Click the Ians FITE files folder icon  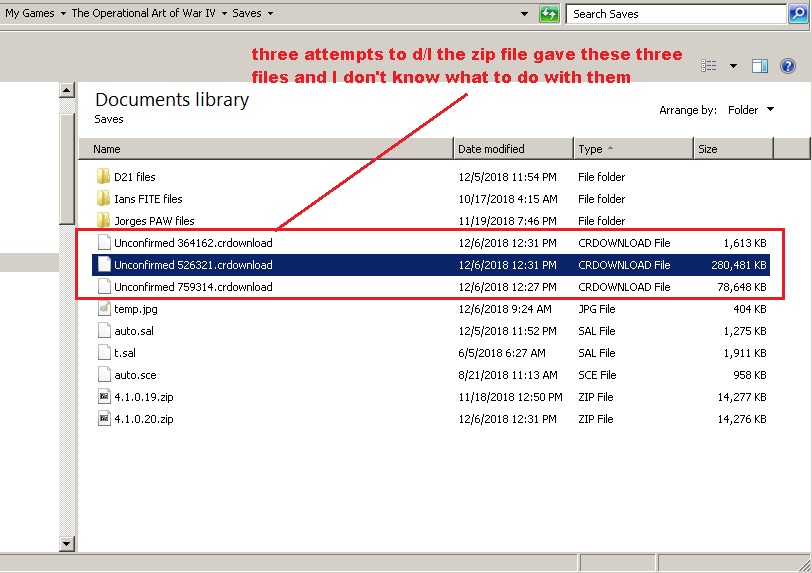pyautogui.click(x=104, y=198)
